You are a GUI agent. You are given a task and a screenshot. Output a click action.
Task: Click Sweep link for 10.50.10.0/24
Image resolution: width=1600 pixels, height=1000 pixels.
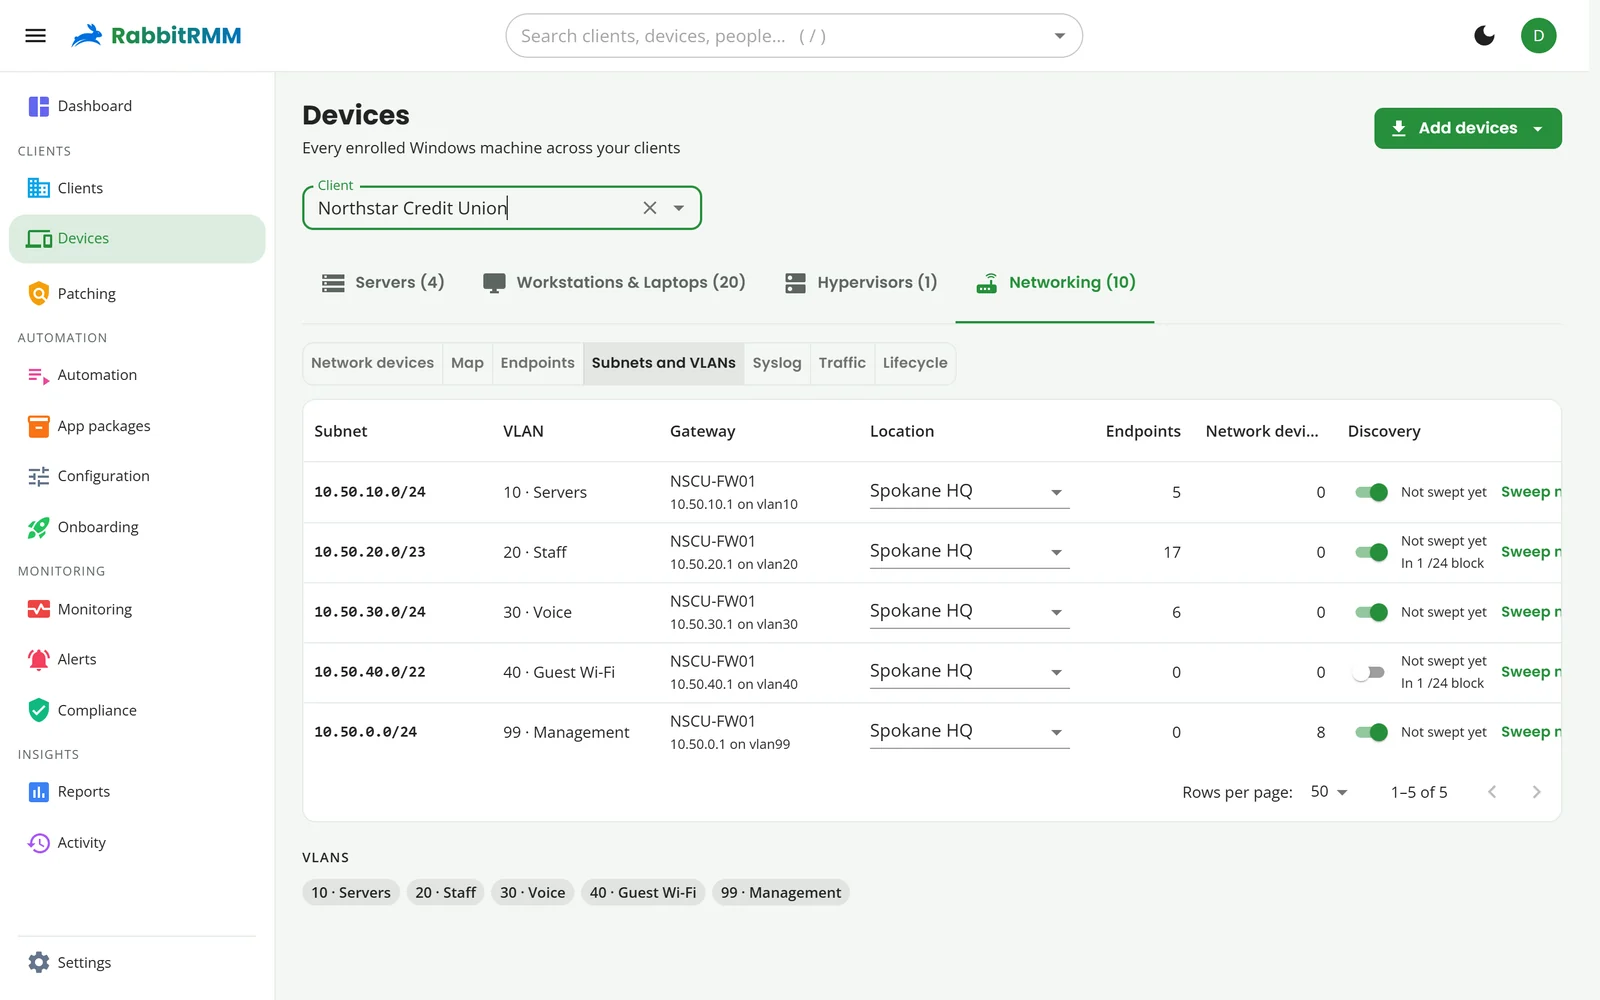1530,492
